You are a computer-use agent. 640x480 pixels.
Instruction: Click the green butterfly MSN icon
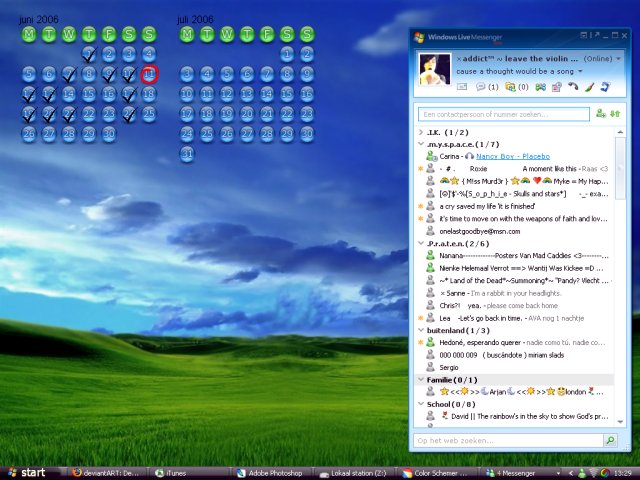pos(540,87)
